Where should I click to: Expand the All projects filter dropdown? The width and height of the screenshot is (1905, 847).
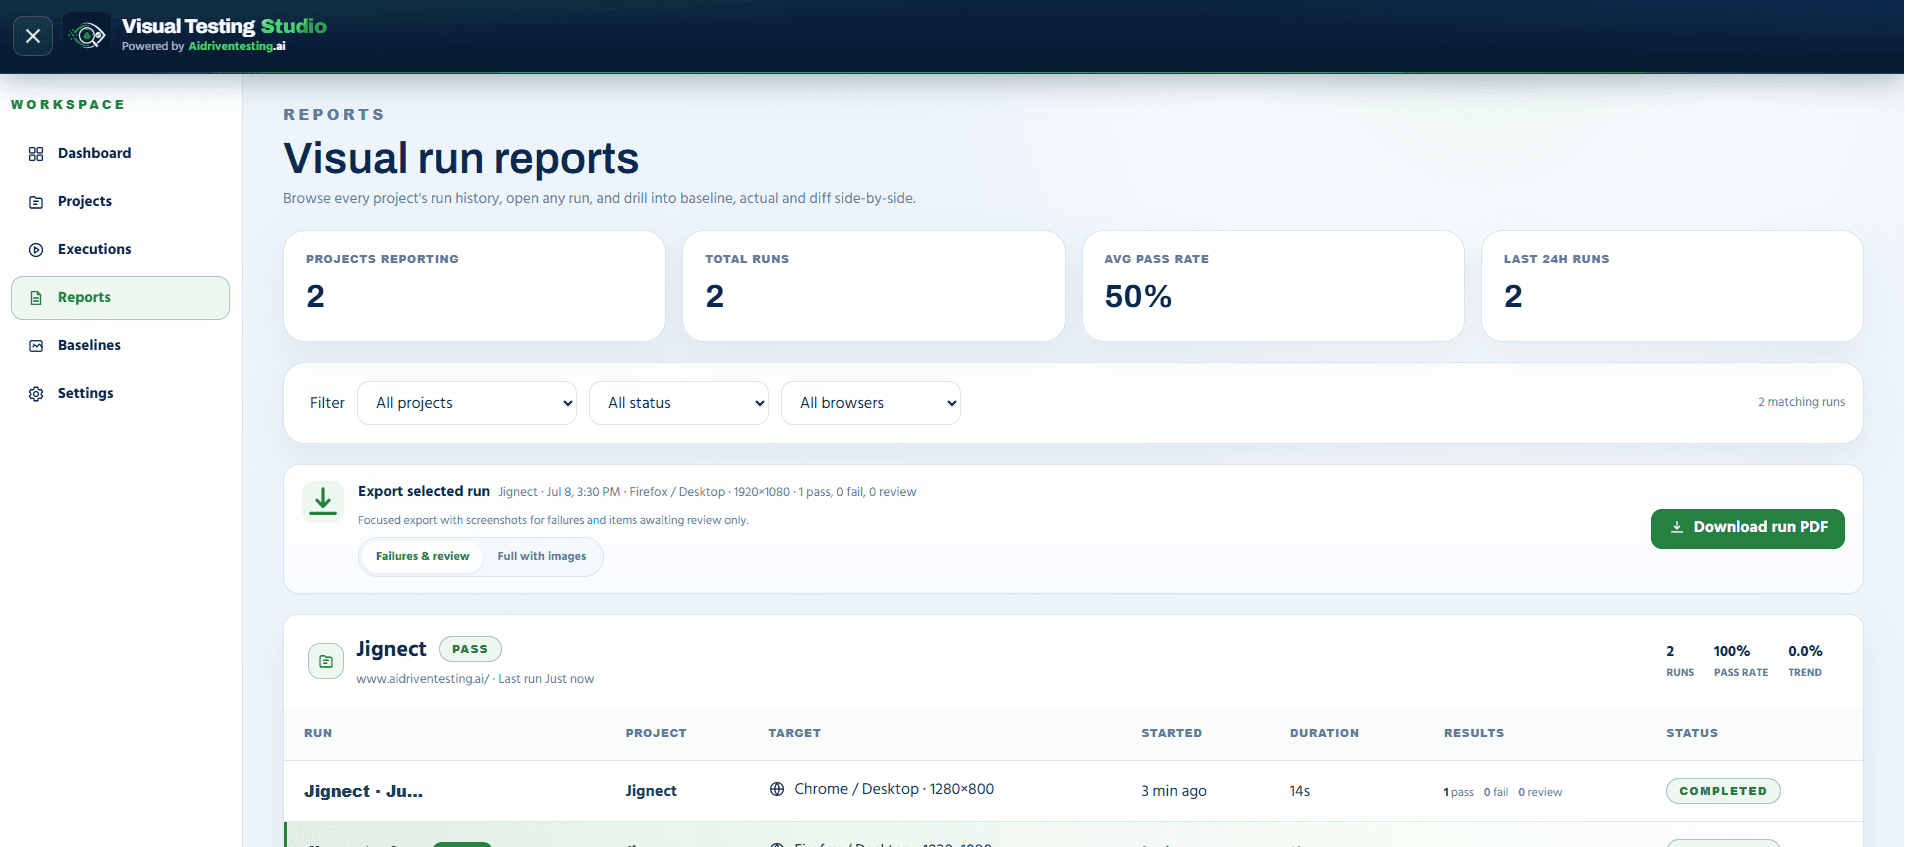click(x=467, y=403)
